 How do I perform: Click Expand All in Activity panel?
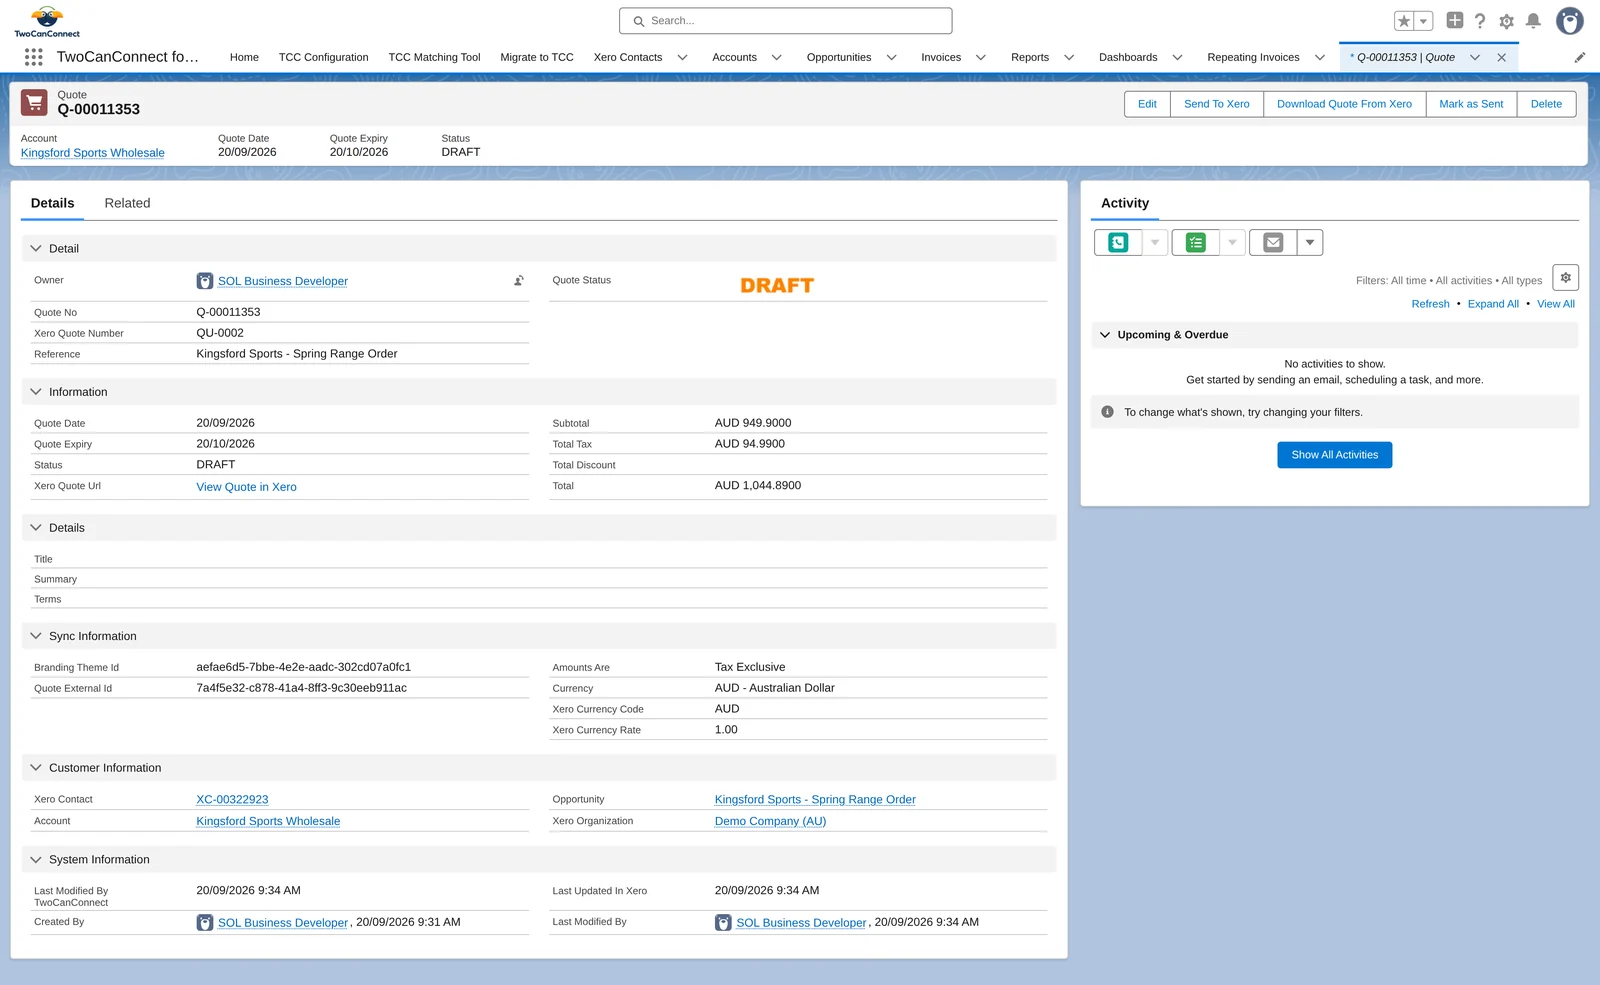[x=1493, y=304]
